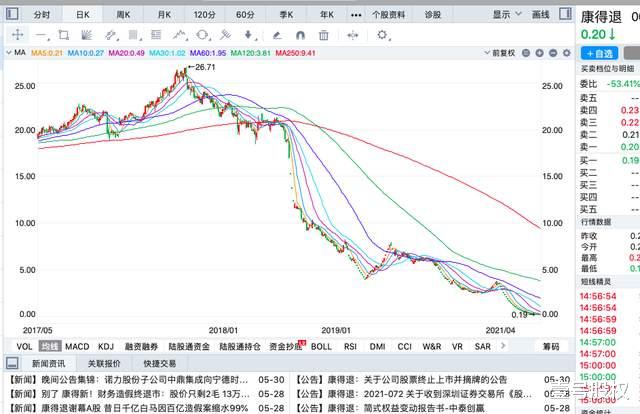Toggle the VOL indicator

pos(24,346)
